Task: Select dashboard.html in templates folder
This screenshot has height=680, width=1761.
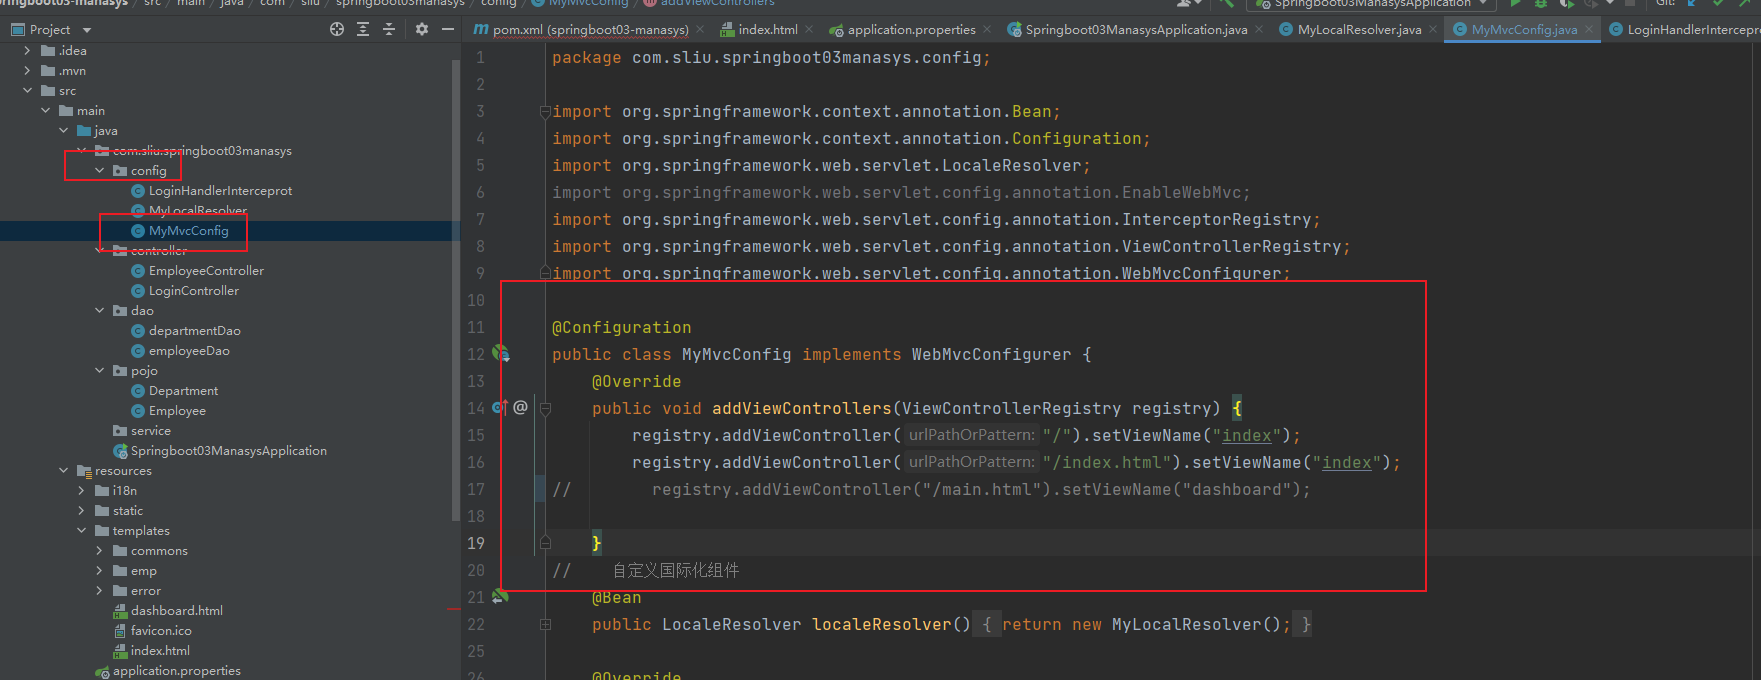Action: tap(176, 611)
